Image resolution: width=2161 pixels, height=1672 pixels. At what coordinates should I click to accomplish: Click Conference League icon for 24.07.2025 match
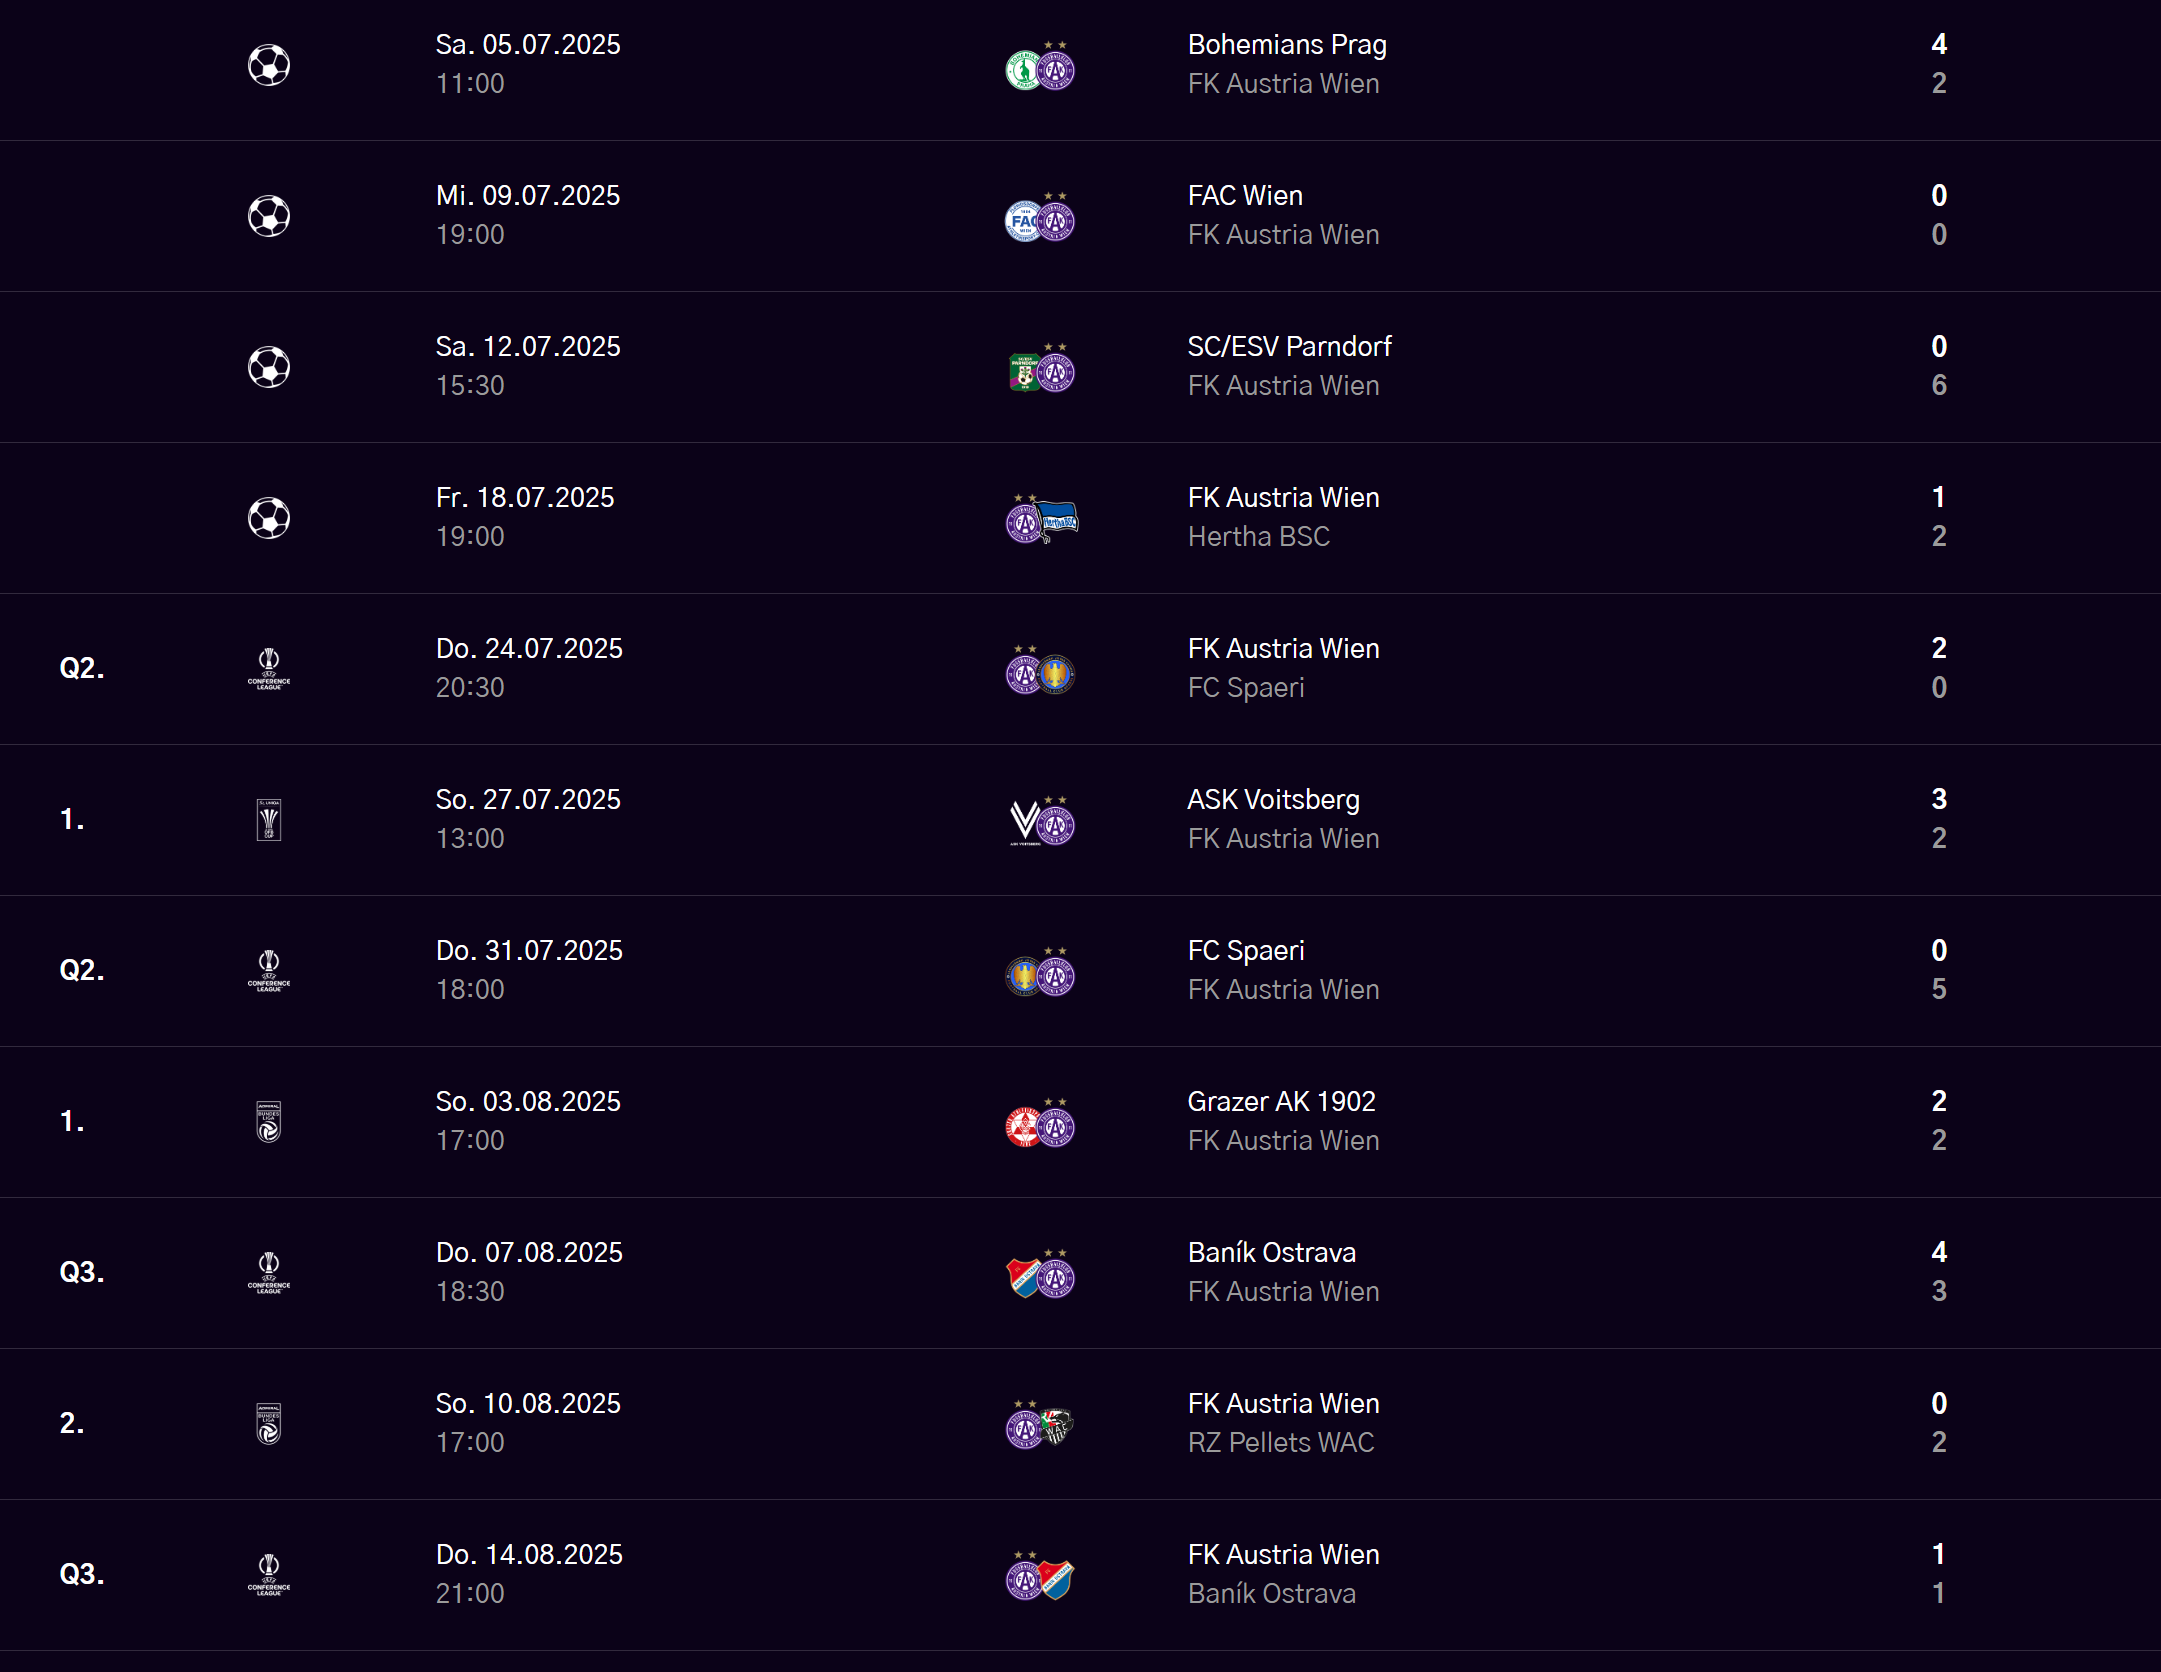(269, 669)
